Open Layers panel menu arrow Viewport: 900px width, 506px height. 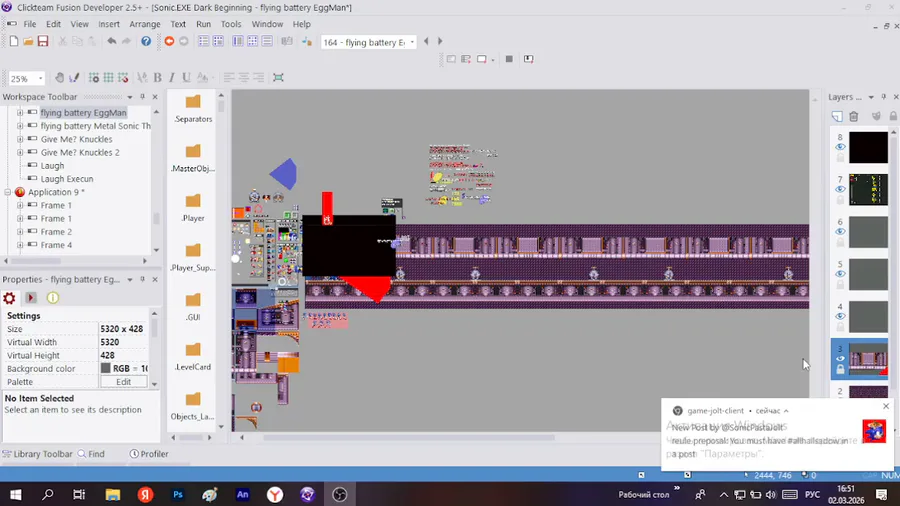[871, 97]
